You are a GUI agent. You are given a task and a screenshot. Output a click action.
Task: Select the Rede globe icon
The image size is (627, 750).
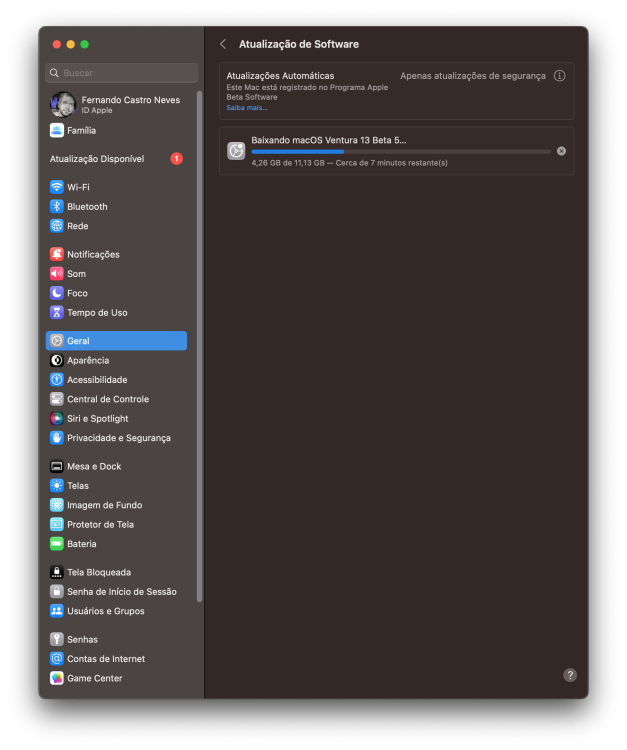coord(56,226)
